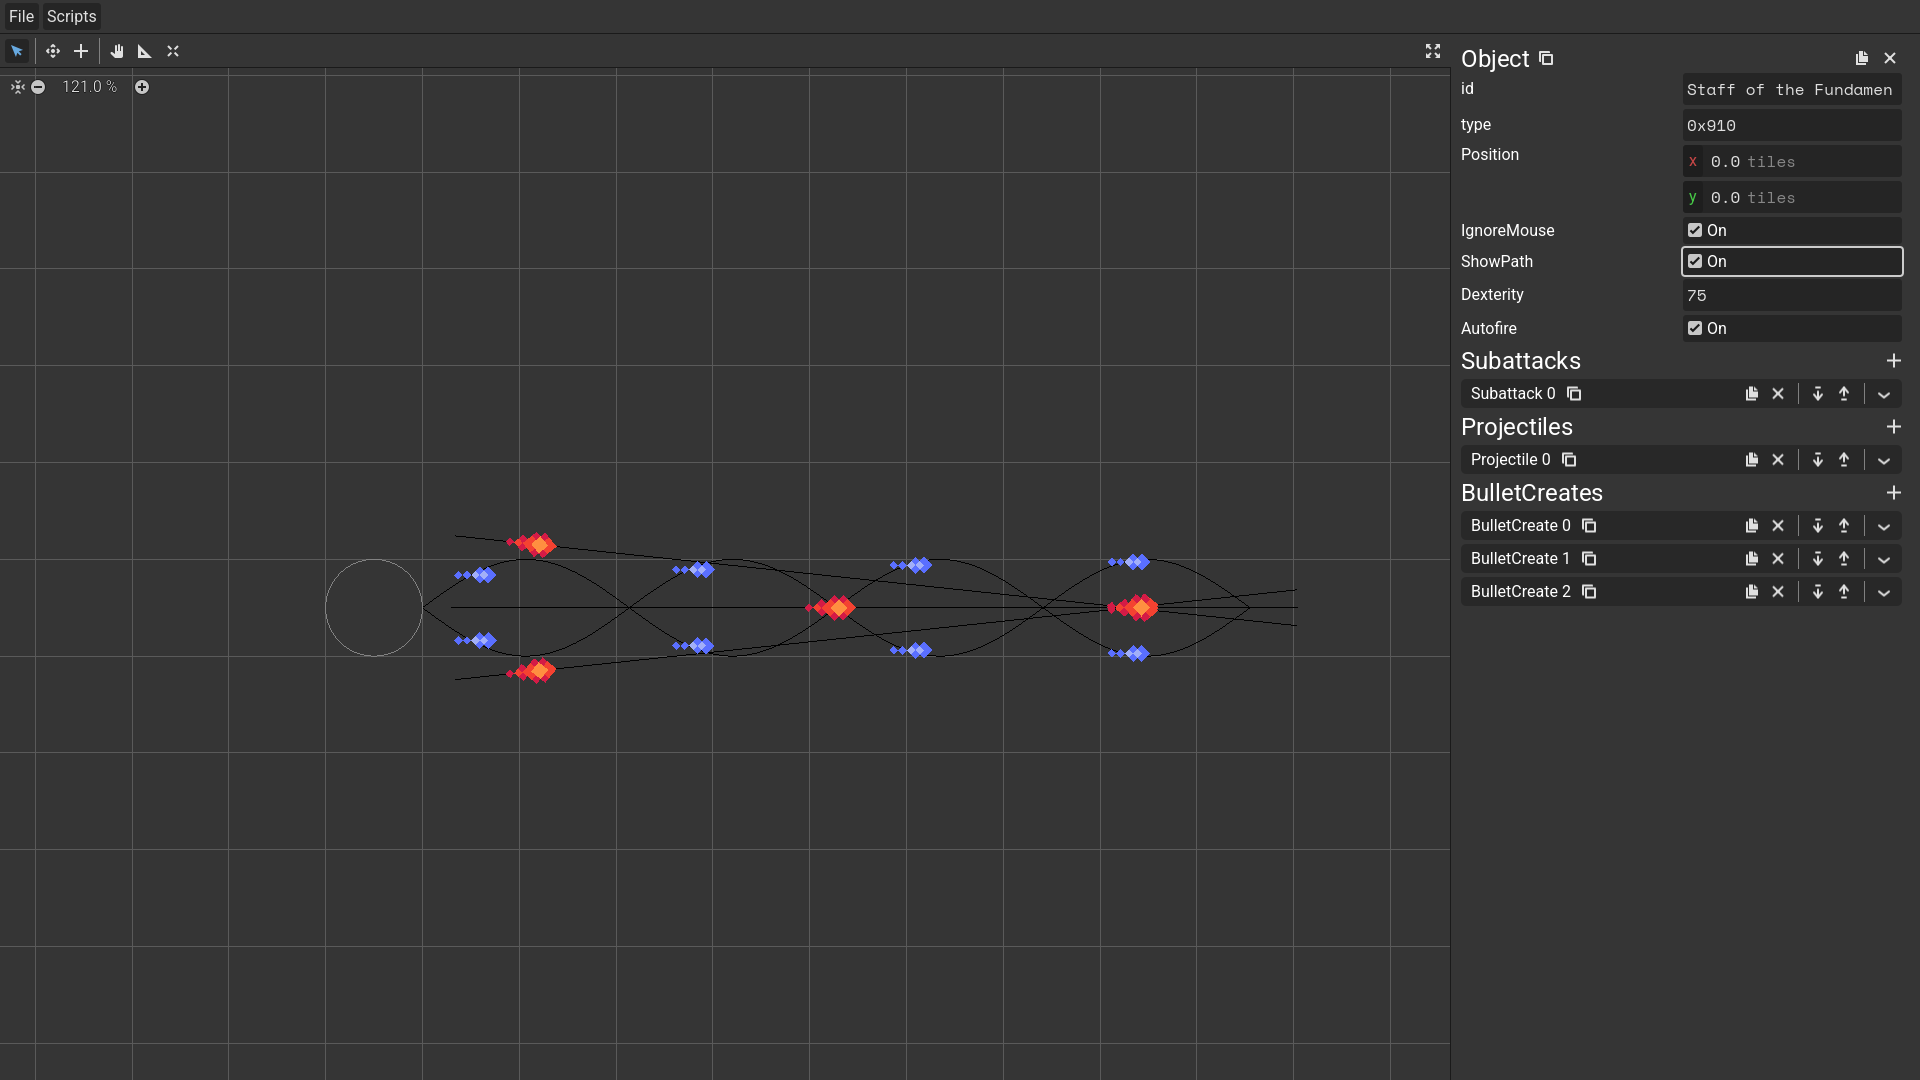
Task: Edit the id field Staff of the Fundamen
Action: (x=1792, y=90)
